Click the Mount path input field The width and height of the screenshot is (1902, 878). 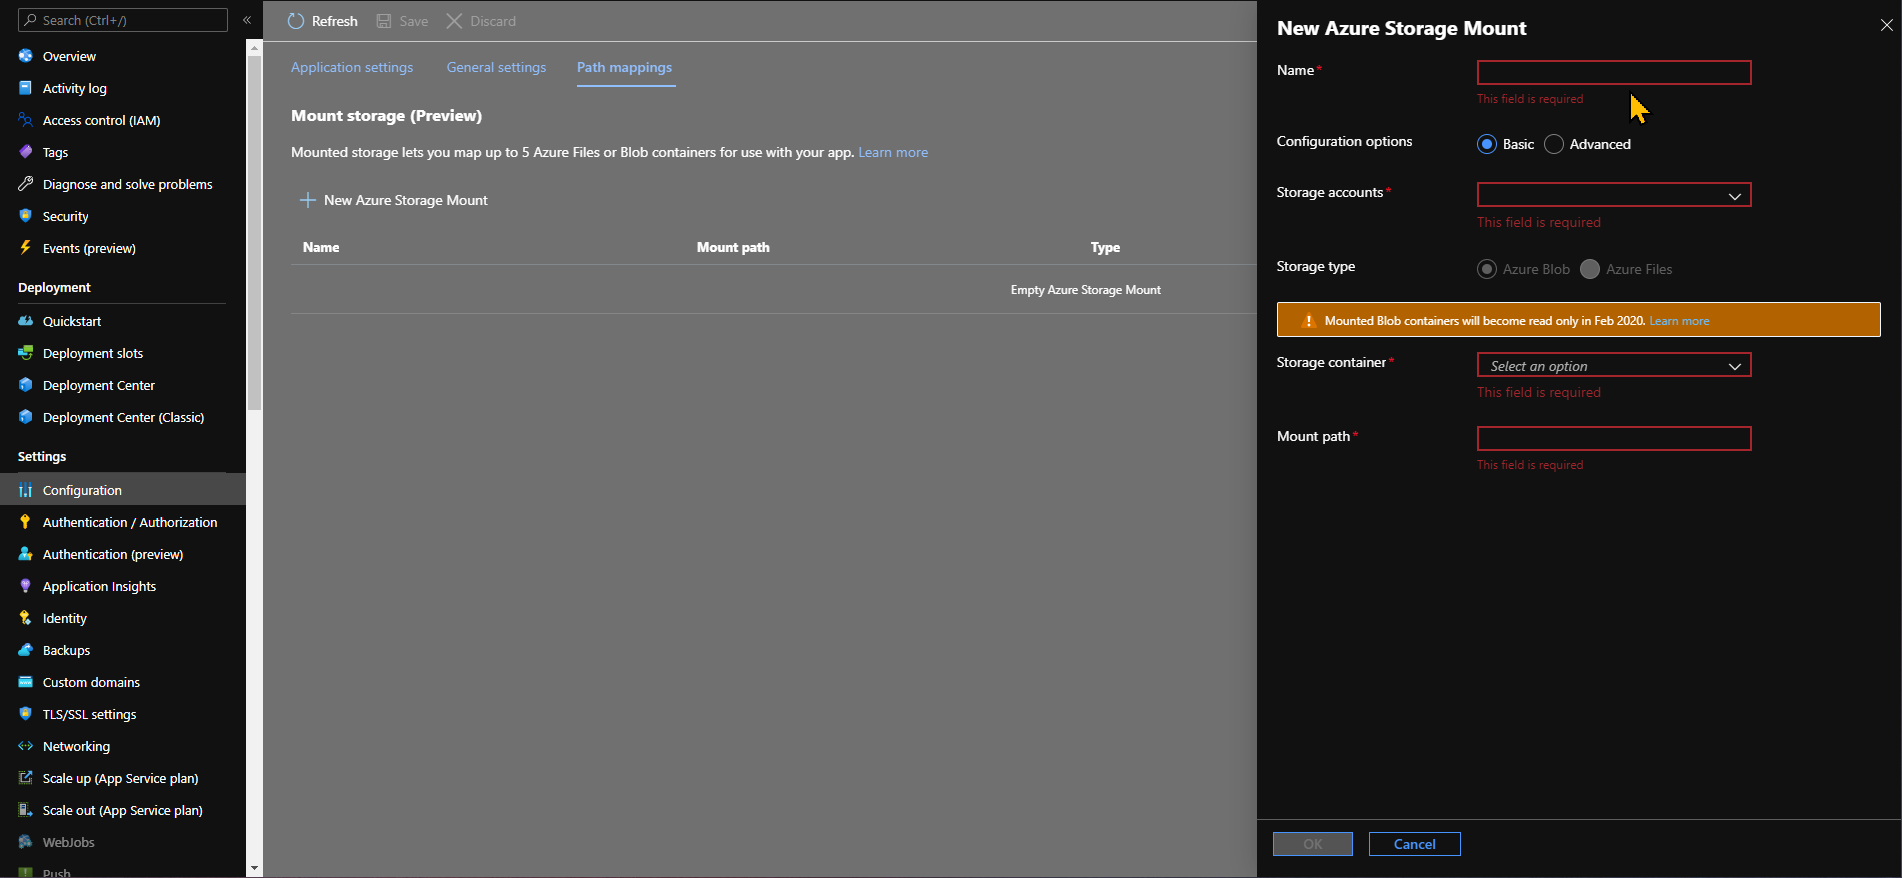click(x=1614, y=438)
